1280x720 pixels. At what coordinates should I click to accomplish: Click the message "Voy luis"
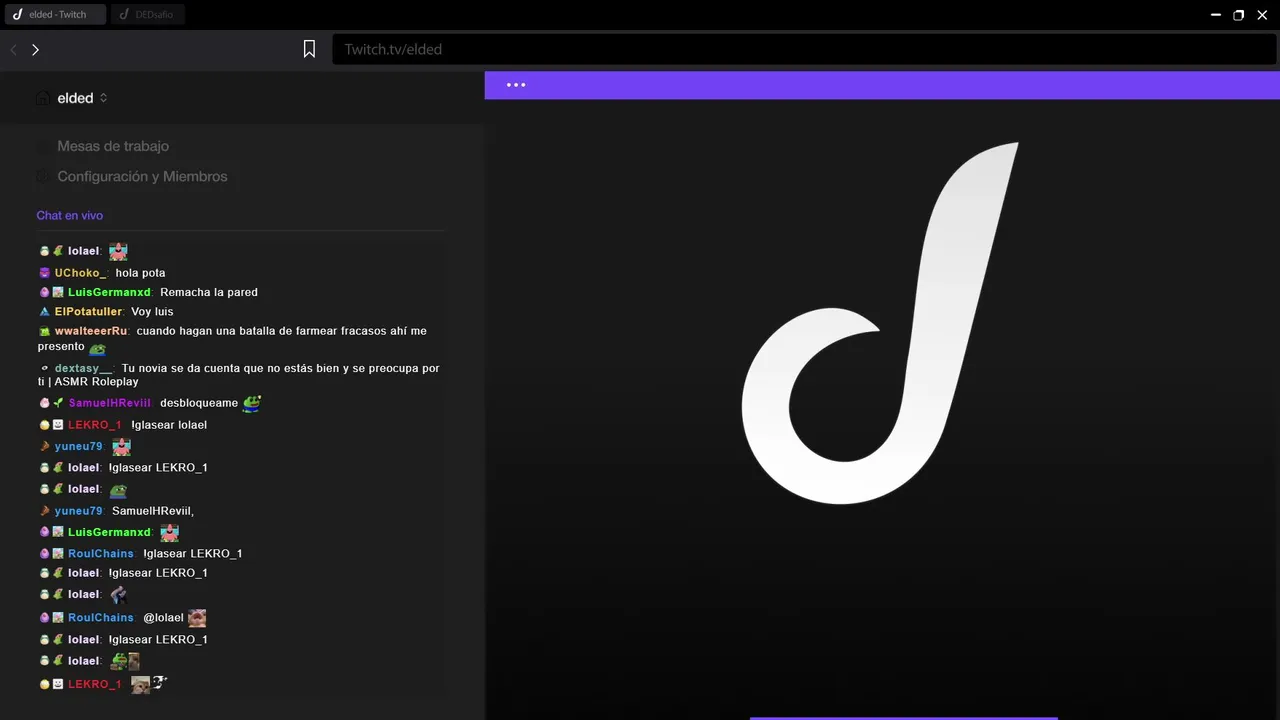[152, 312]
